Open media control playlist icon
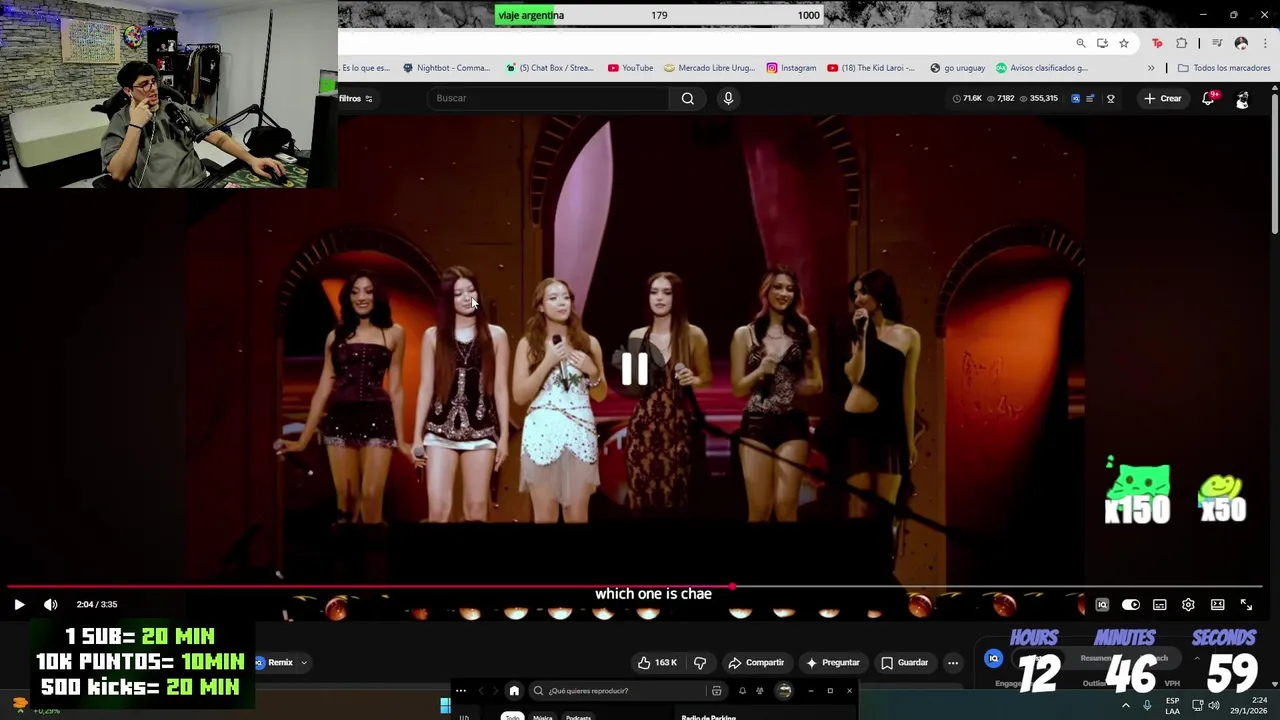The height and width of the screenshot is (720, 1280). [x=1217, y=43]
